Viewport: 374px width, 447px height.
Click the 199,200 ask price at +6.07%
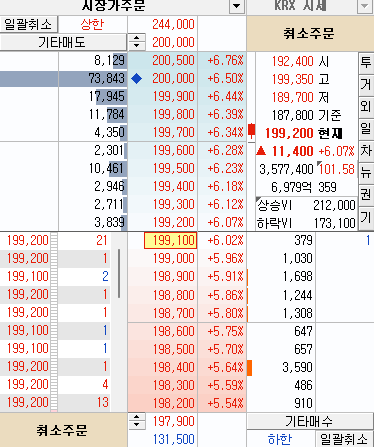point(173,222)
